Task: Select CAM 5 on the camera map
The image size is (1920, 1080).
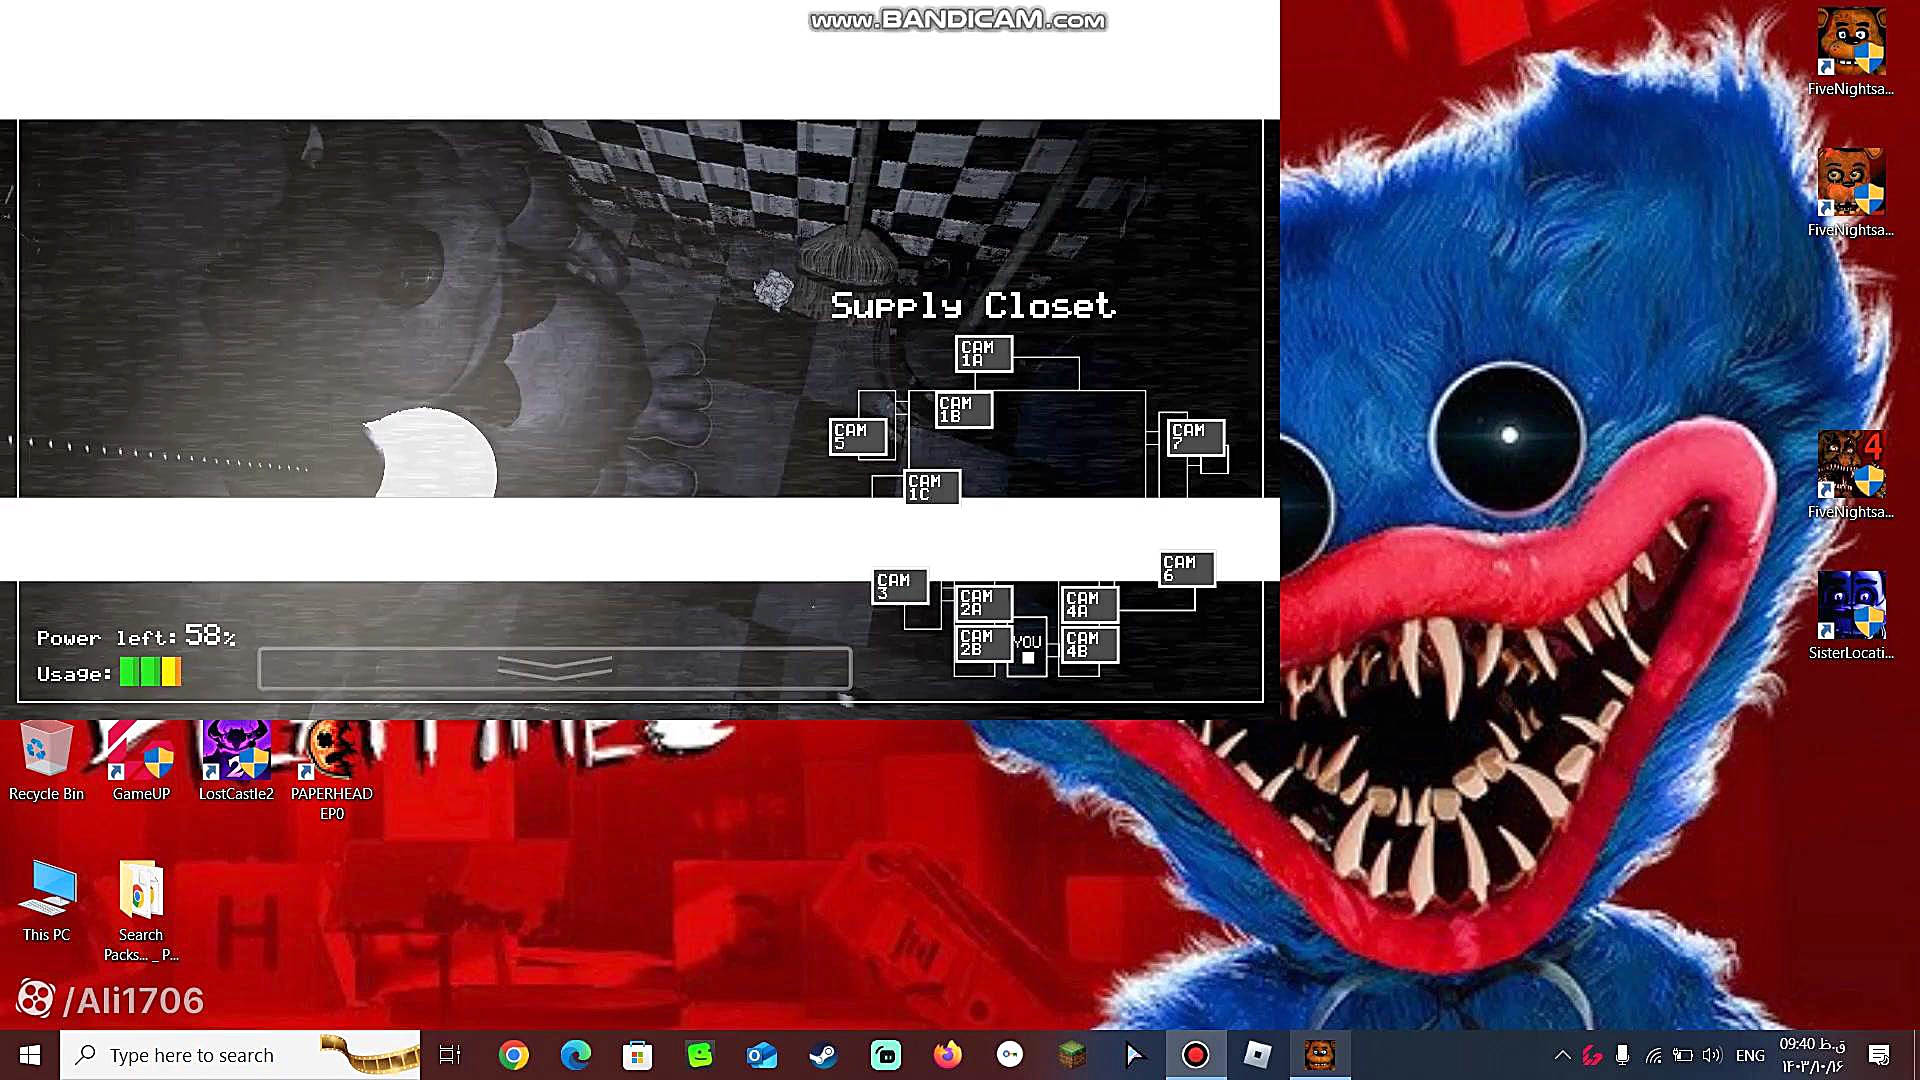Action: coord(858,436)
